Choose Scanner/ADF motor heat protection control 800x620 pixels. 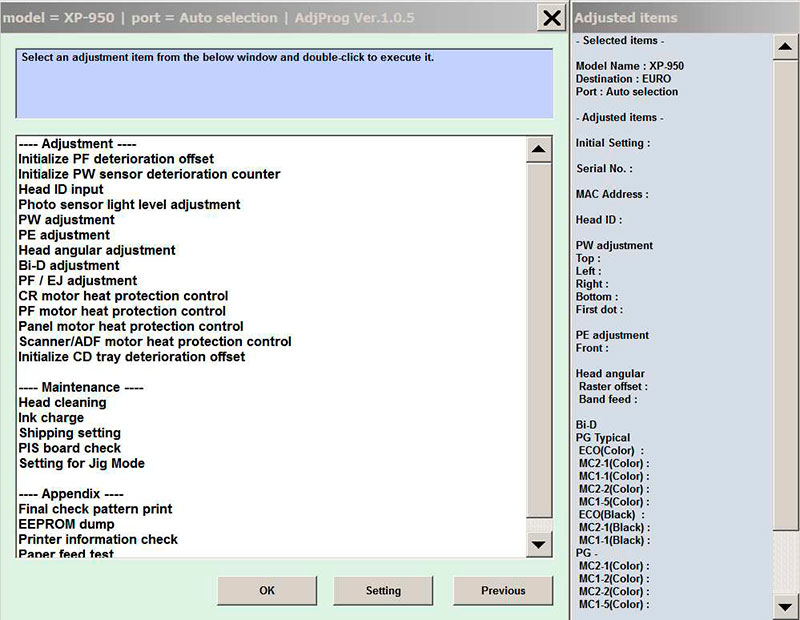[155, 342]
